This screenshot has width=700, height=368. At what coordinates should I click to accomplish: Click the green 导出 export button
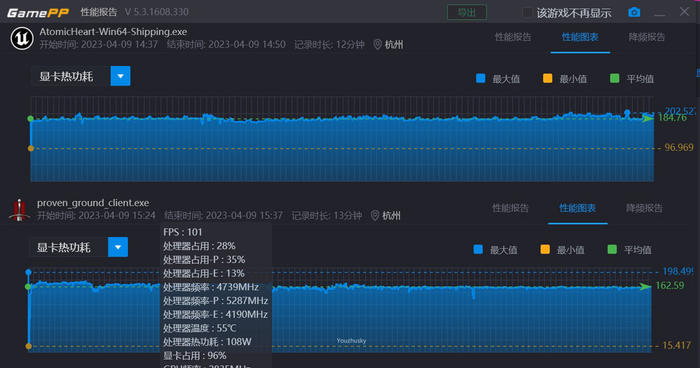pos(467,12)
